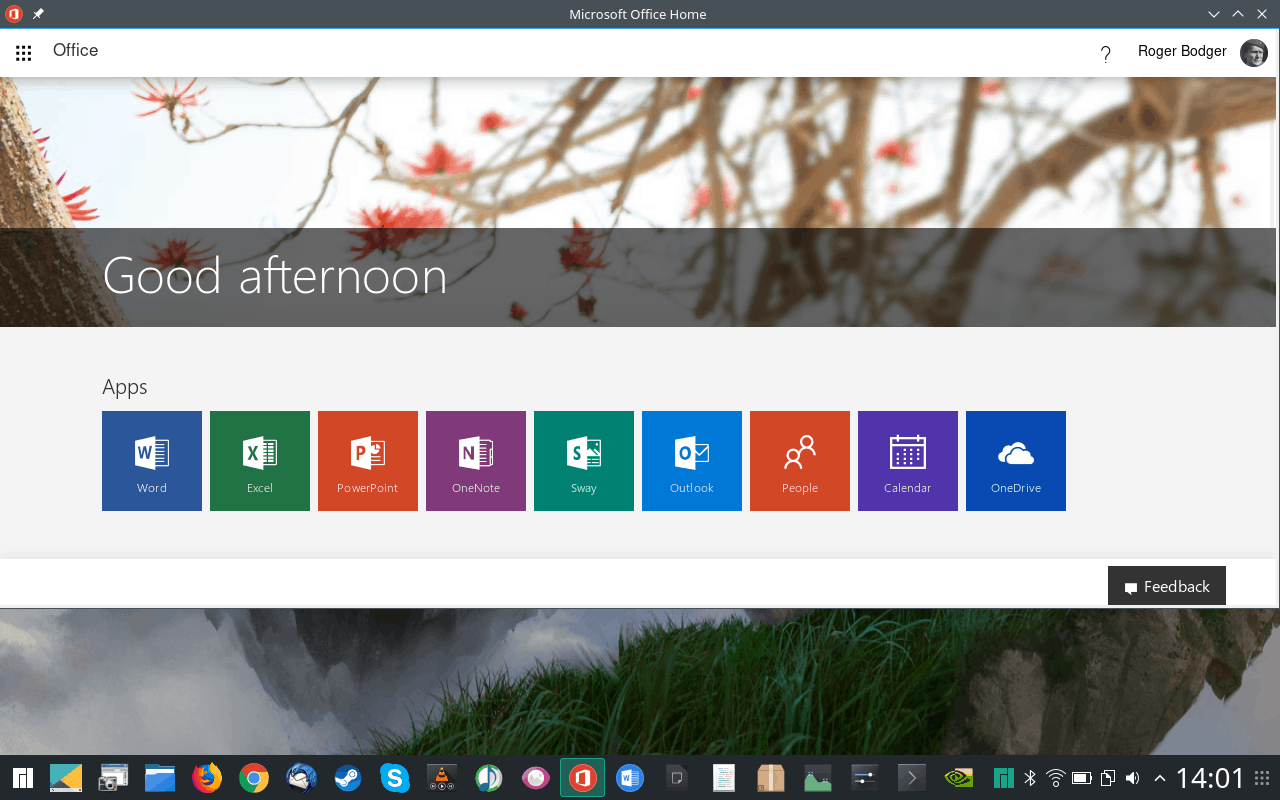The width and height of the screenshot is (1280, 800).
Task: Open the package manager box icon
Action: coord(770,778)
